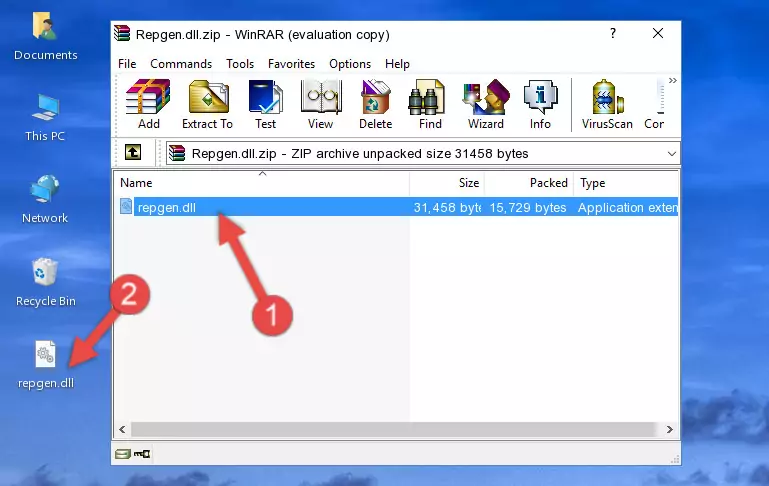769x486 pixels.
Task: Launch the Wizard tool
Action: point(486,104)
